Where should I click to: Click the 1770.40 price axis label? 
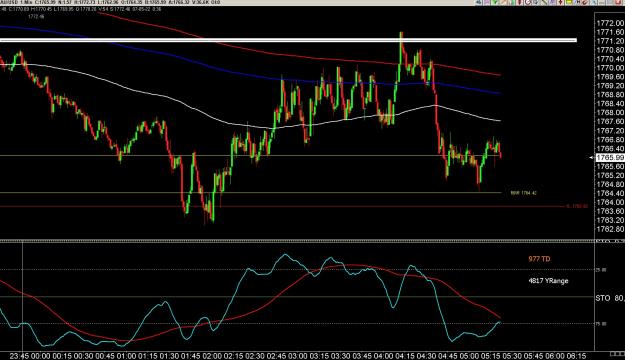pos(609,59)
